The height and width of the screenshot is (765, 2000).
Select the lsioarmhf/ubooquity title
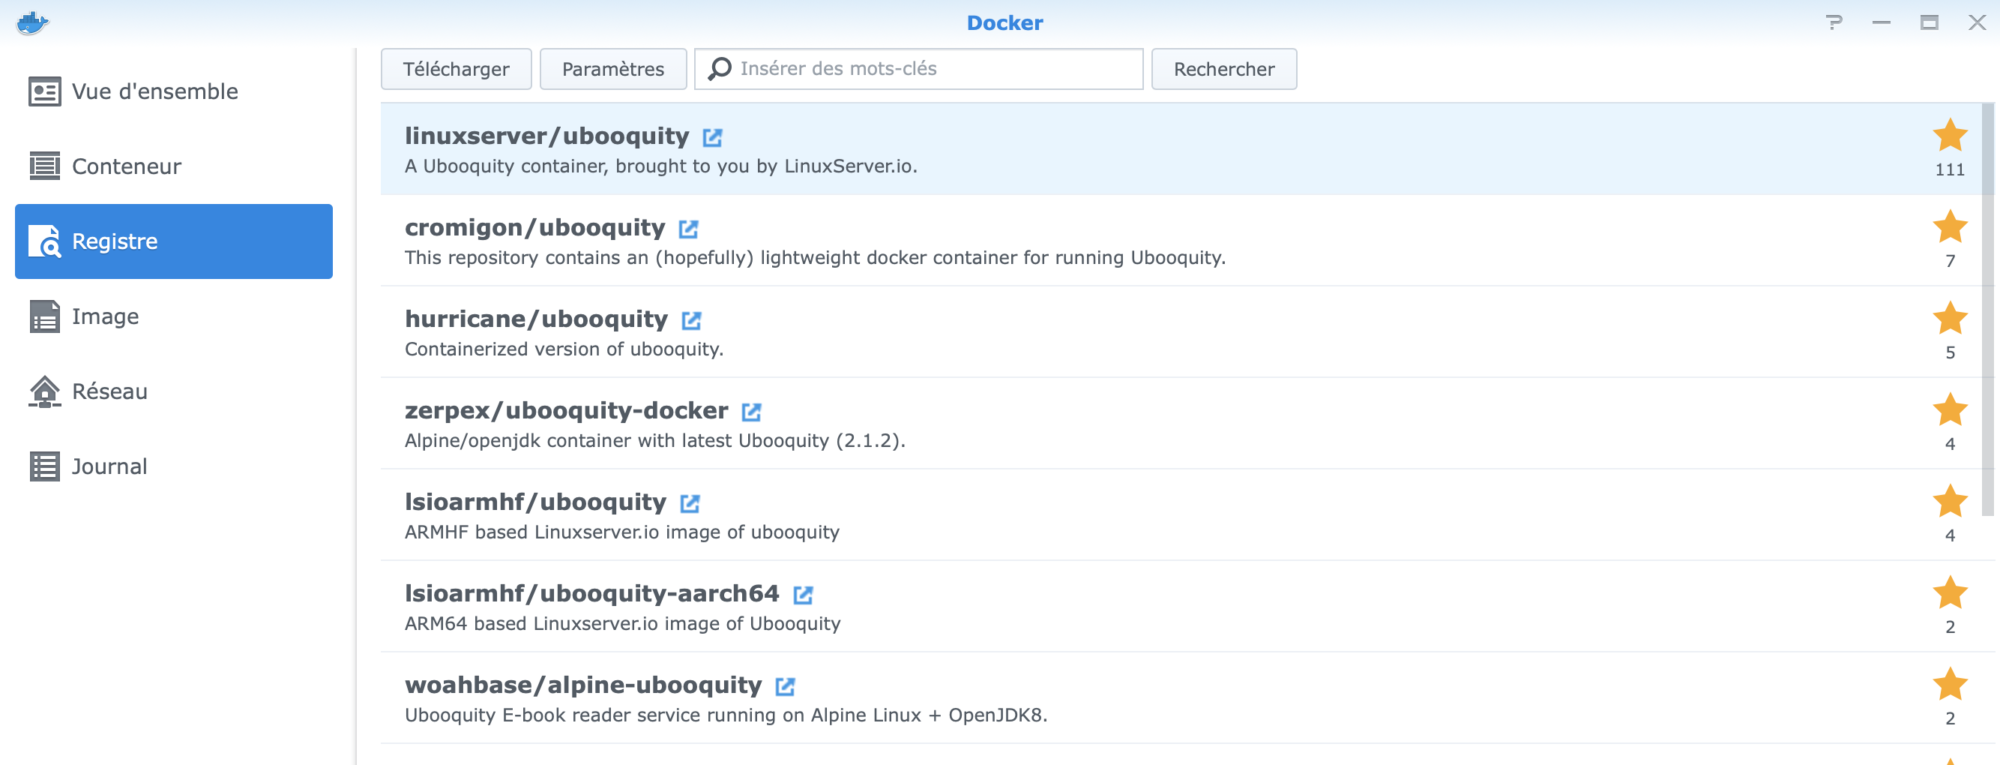point(535,502)
